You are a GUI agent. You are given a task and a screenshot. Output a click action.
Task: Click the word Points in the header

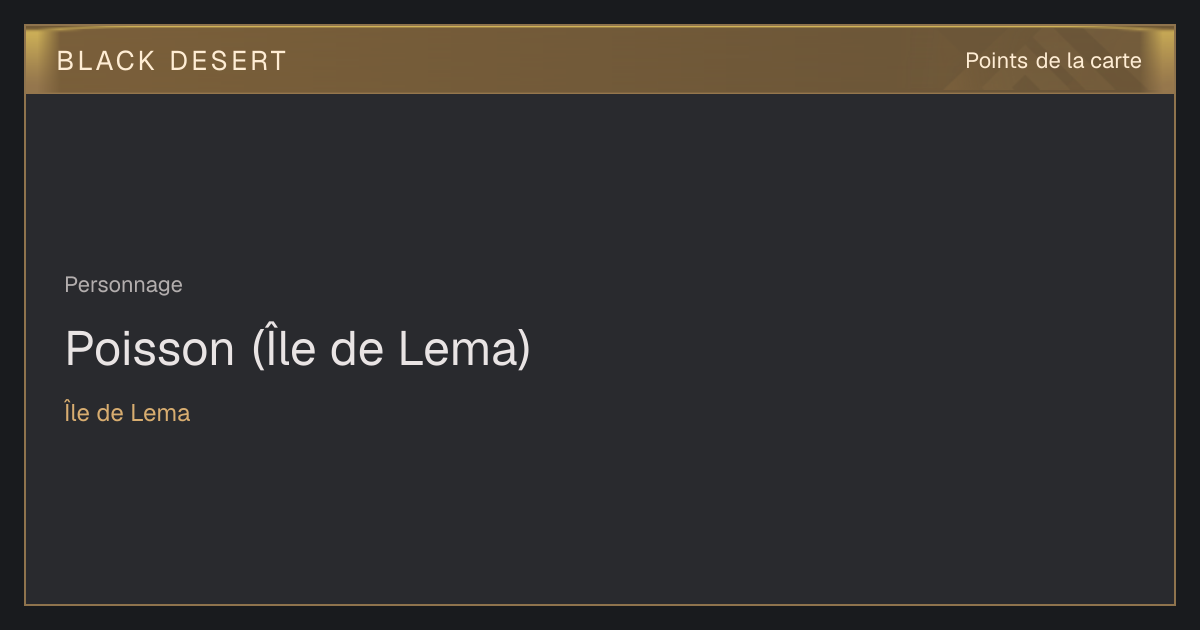click(996, 61)
